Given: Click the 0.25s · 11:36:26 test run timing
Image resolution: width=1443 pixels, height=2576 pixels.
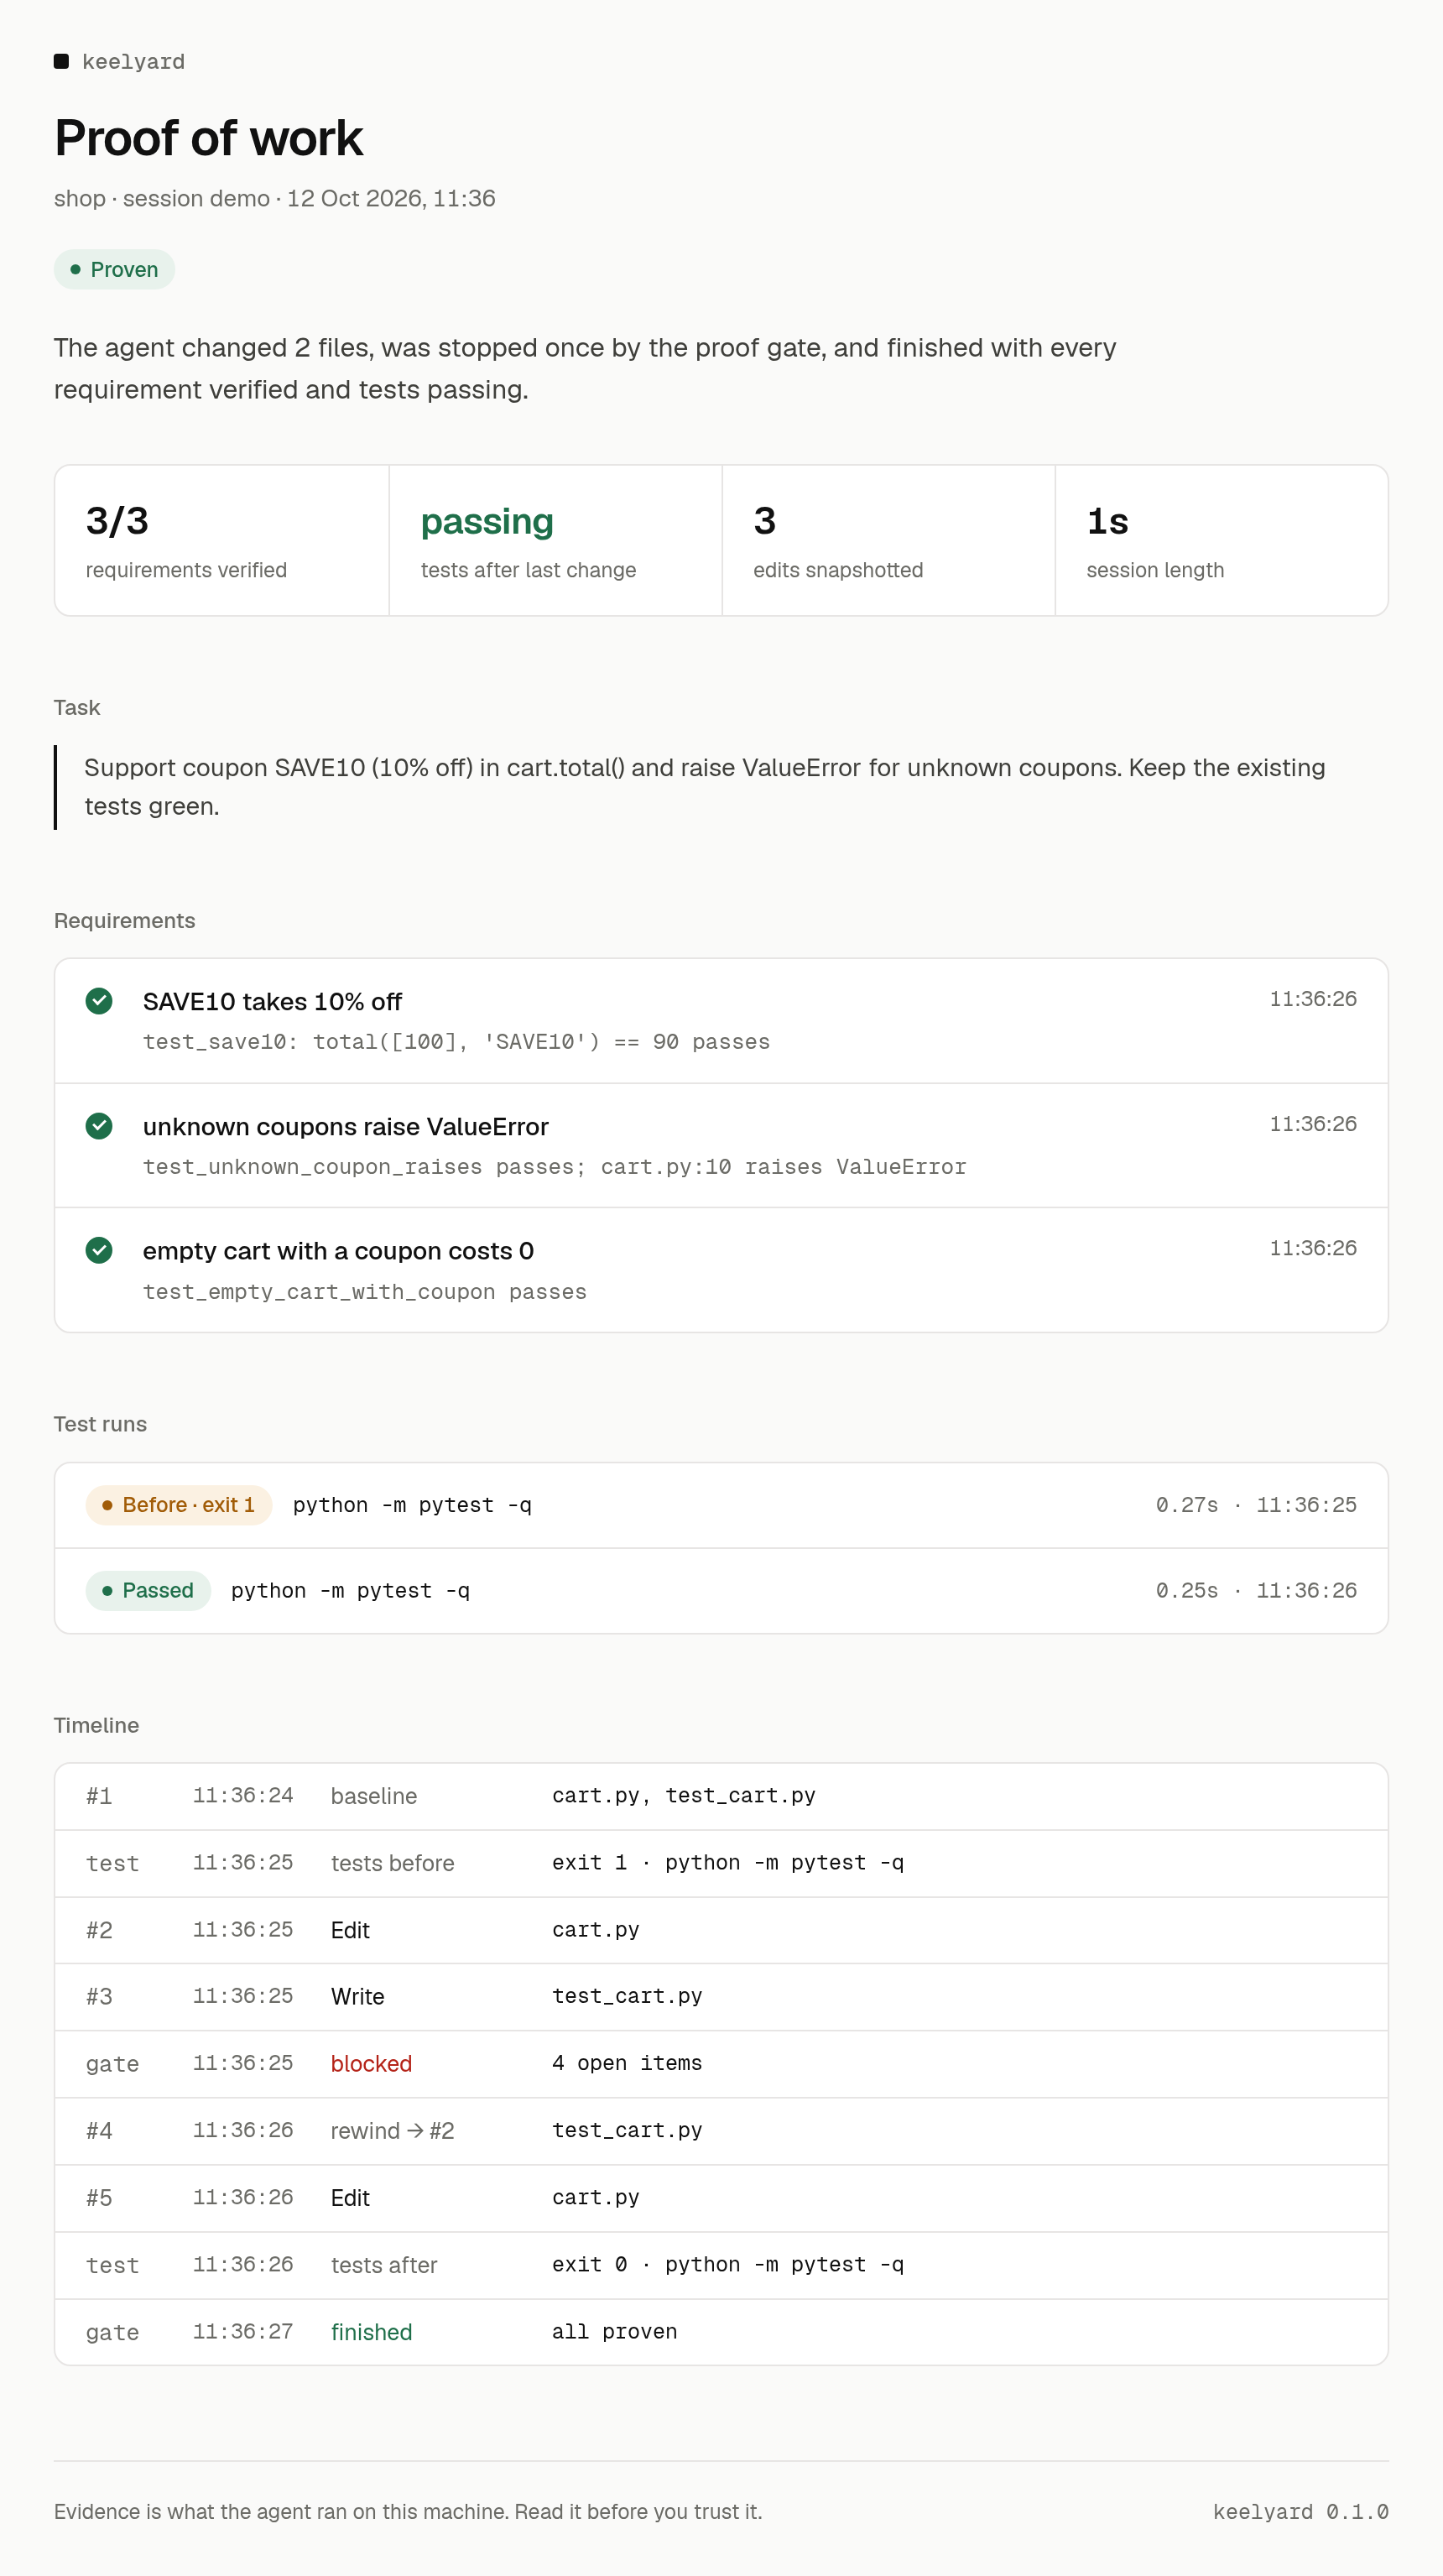Looking at the screenshot, I should (x=1256, y=1590).
